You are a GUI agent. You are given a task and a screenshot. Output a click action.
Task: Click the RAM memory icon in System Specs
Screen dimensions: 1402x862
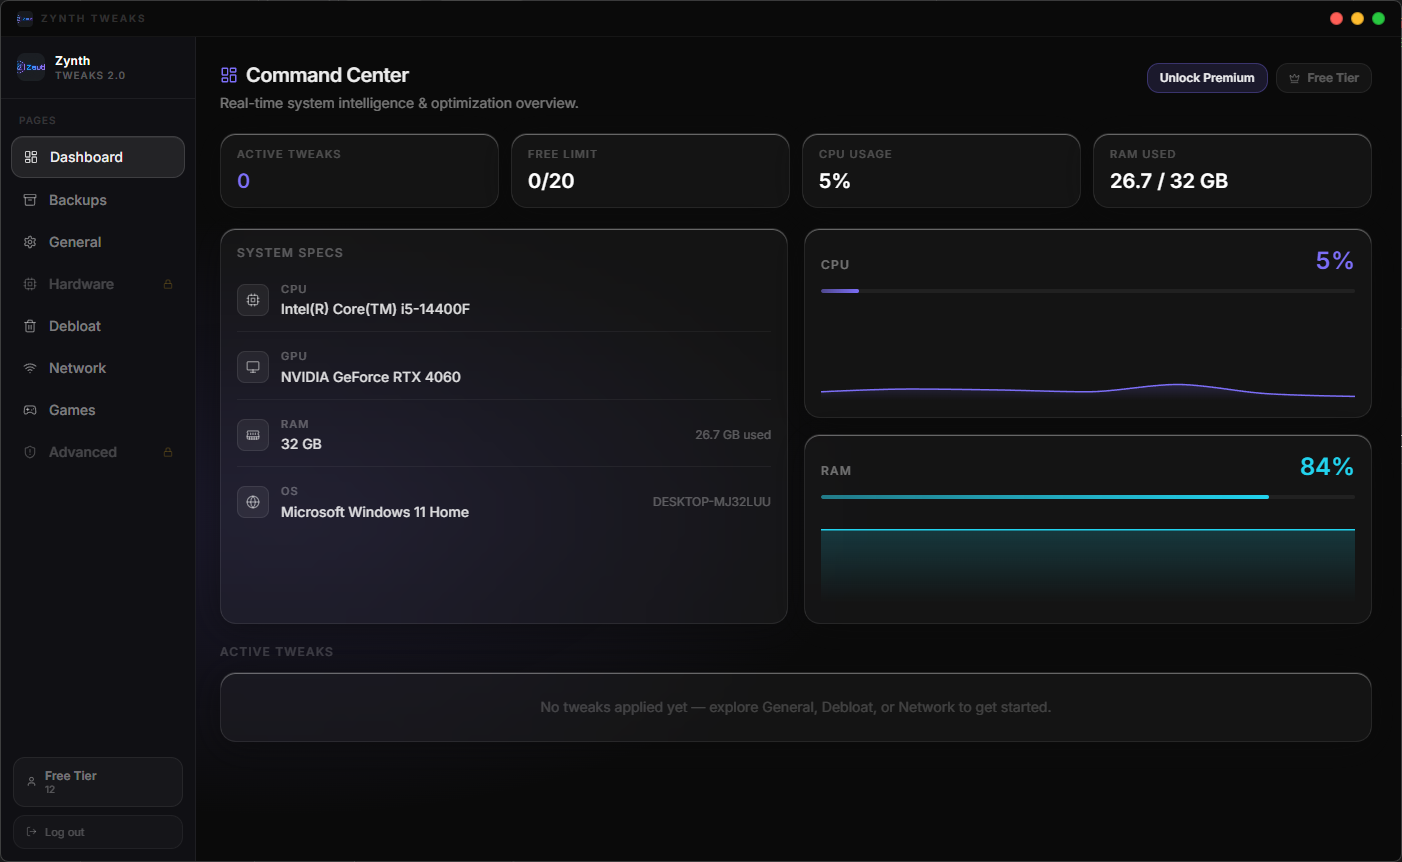pyautogui.click(x=253, y=434)
